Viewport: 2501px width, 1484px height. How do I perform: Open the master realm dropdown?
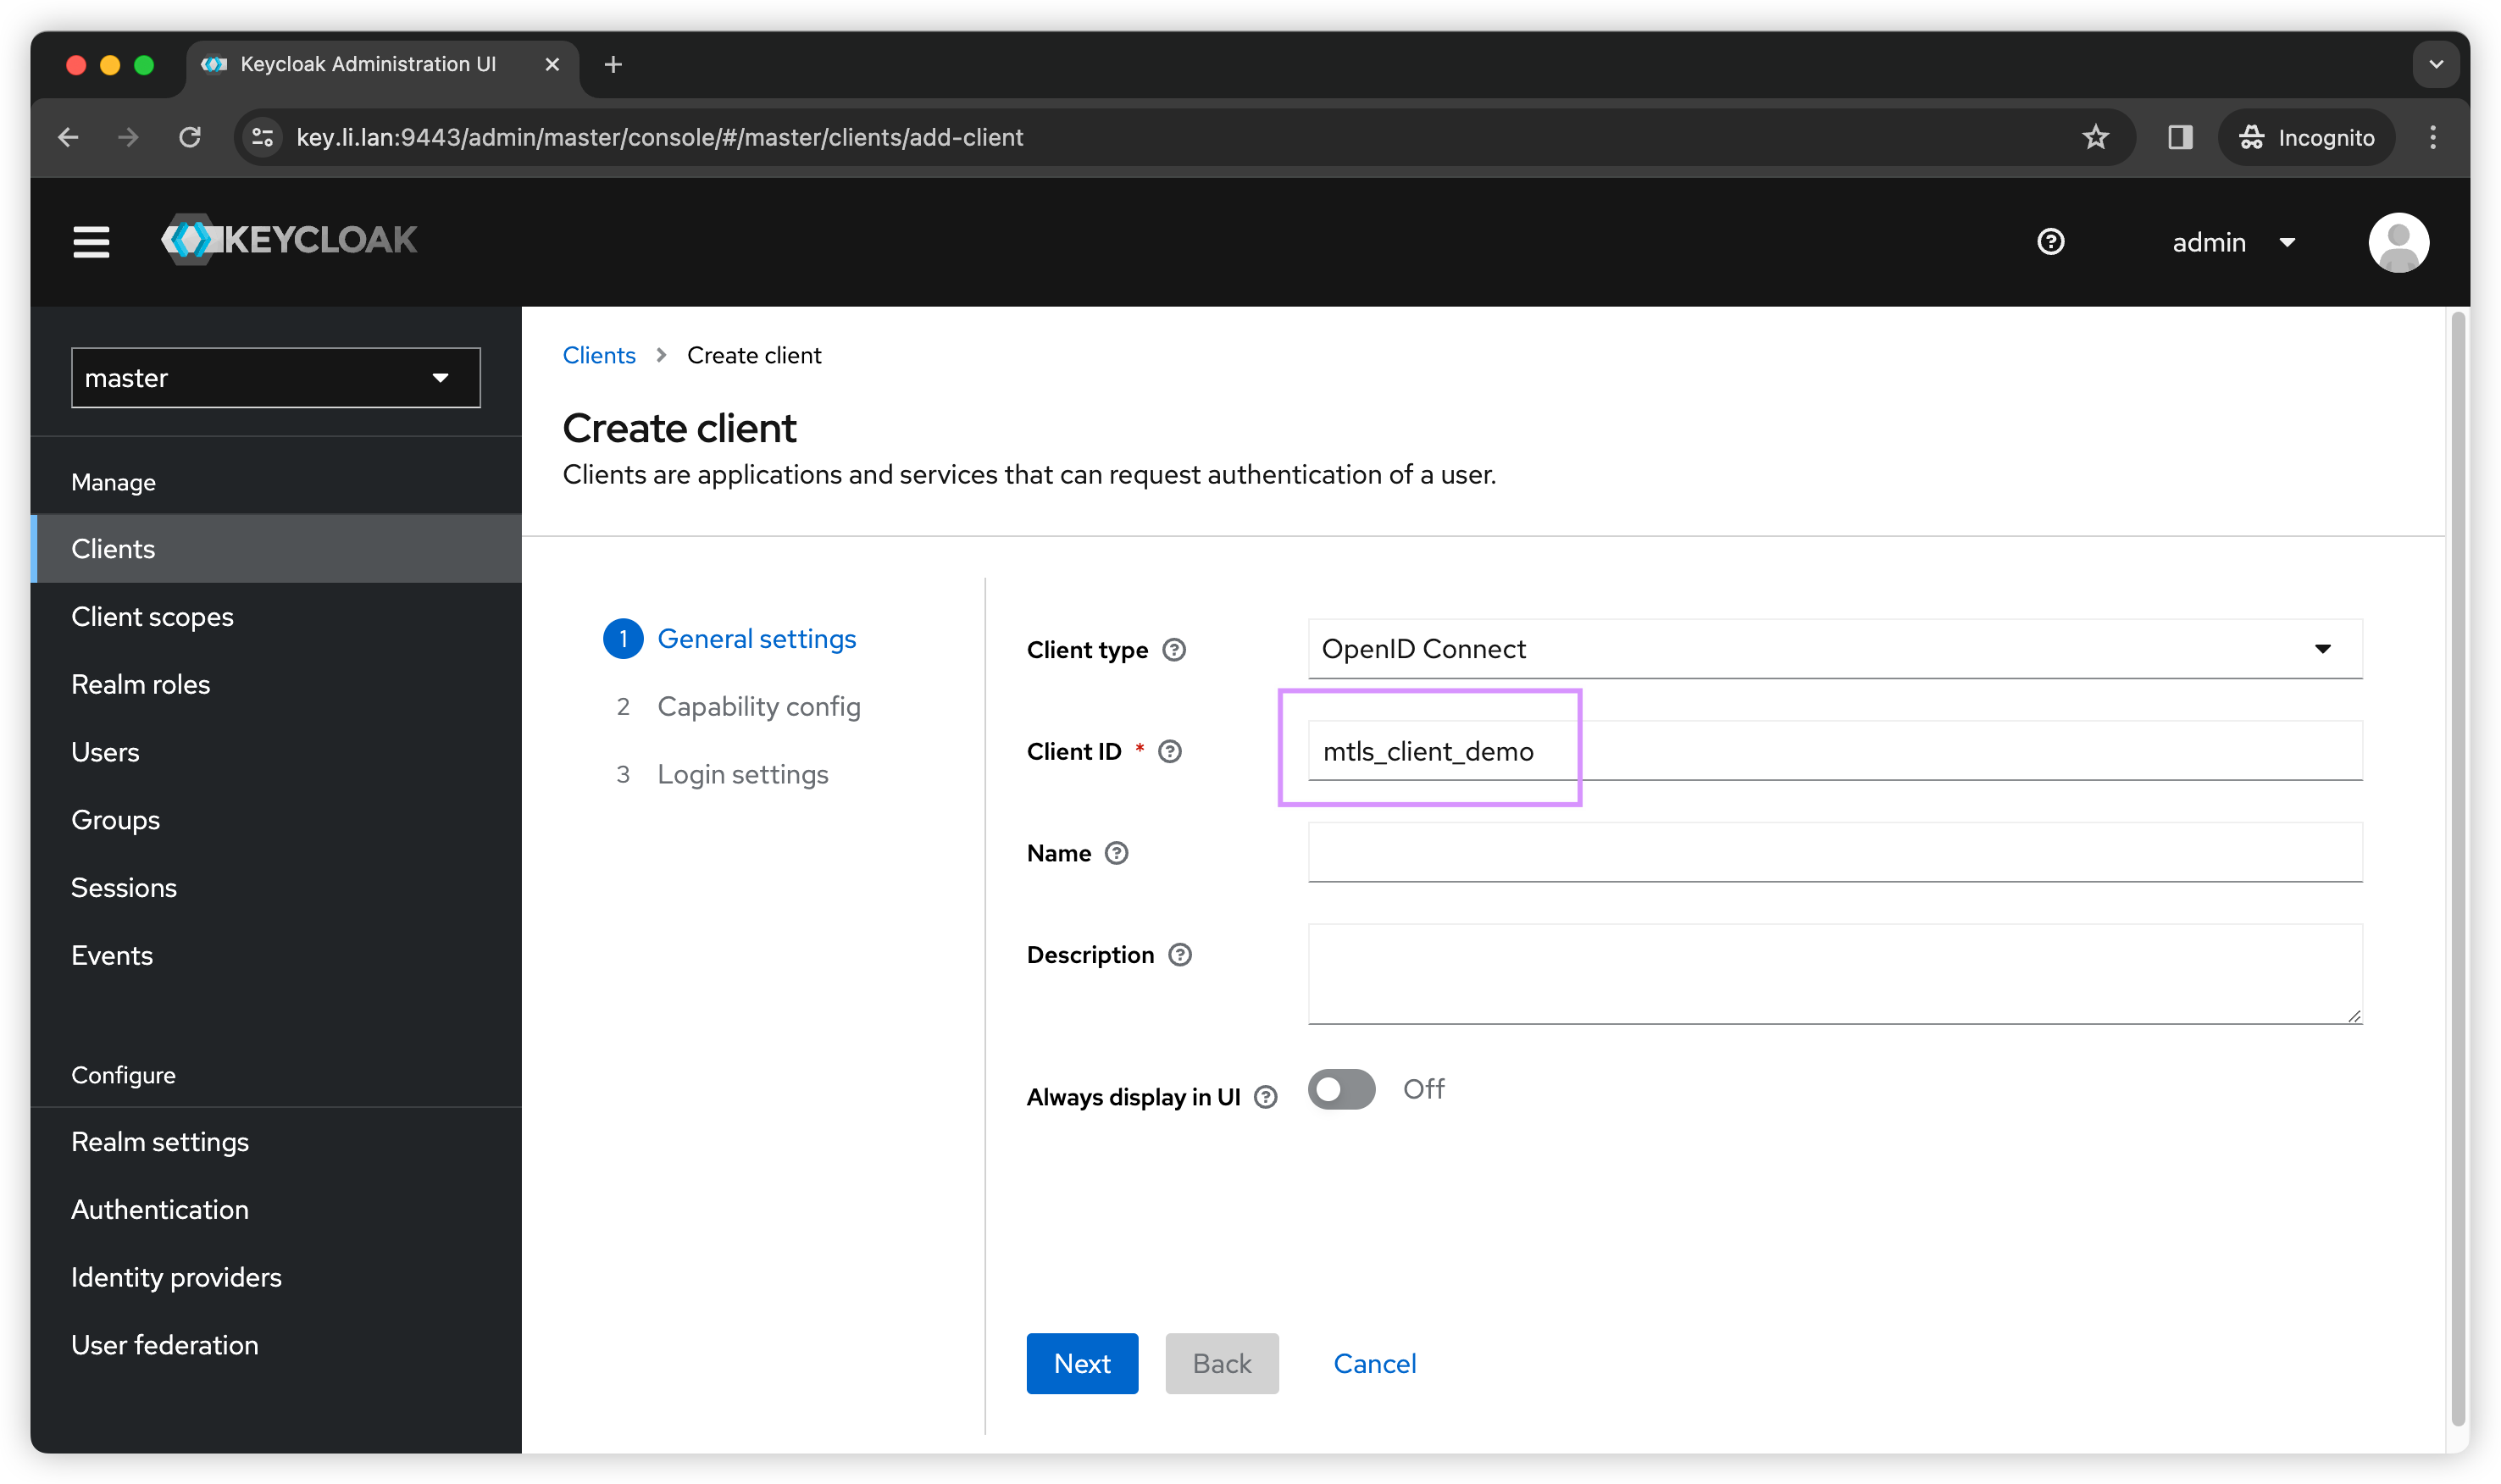tap(275, 378)
